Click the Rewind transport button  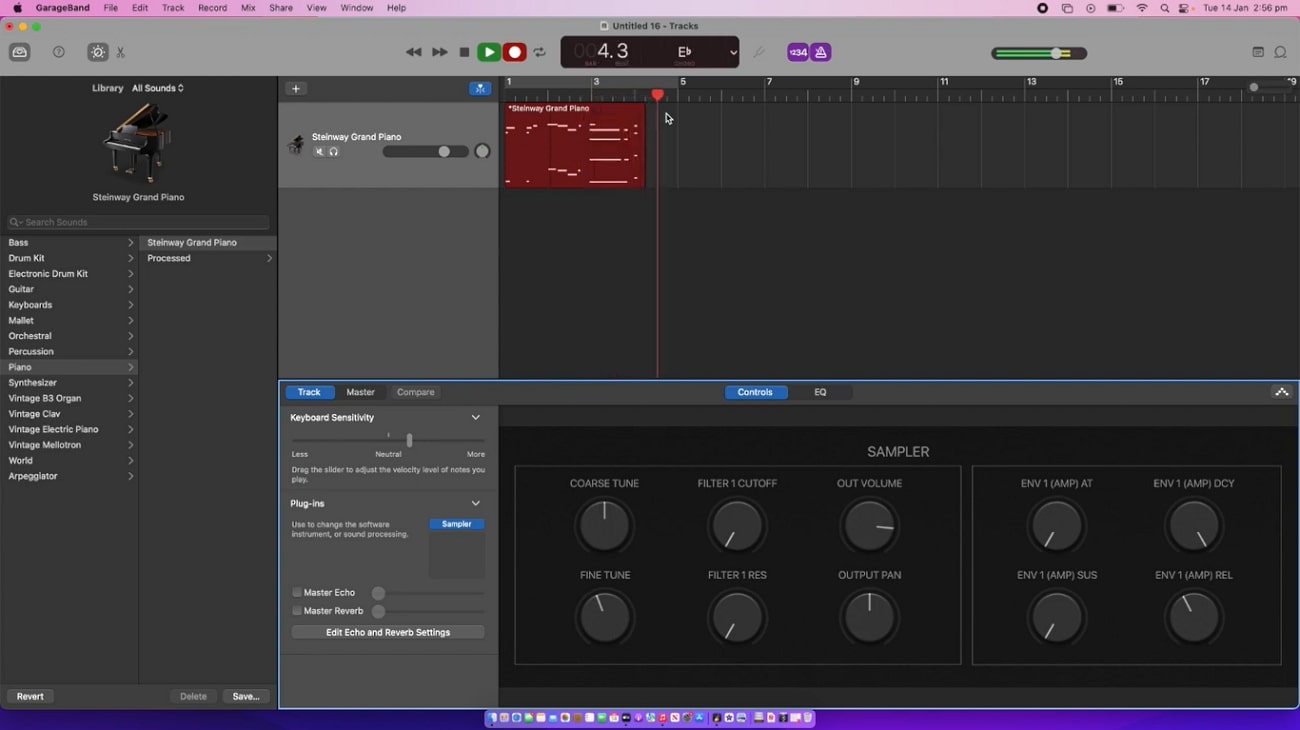coord(414,53)
